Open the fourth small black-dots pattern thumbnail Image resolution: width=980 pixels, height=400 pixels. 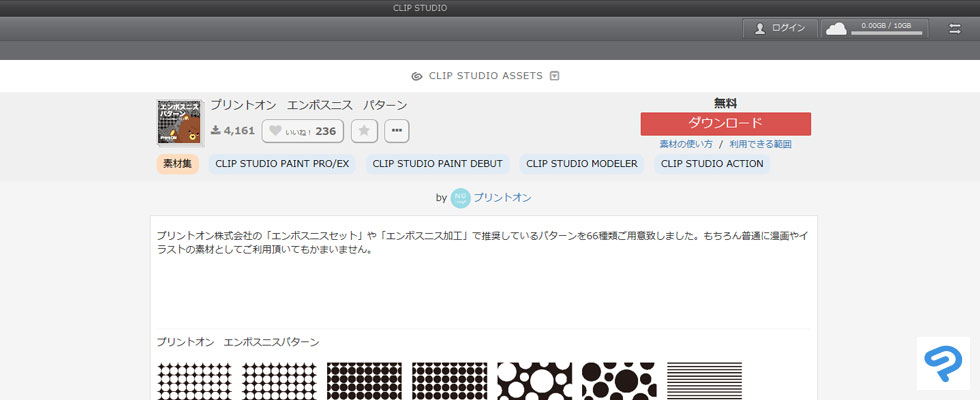point(449,381)
